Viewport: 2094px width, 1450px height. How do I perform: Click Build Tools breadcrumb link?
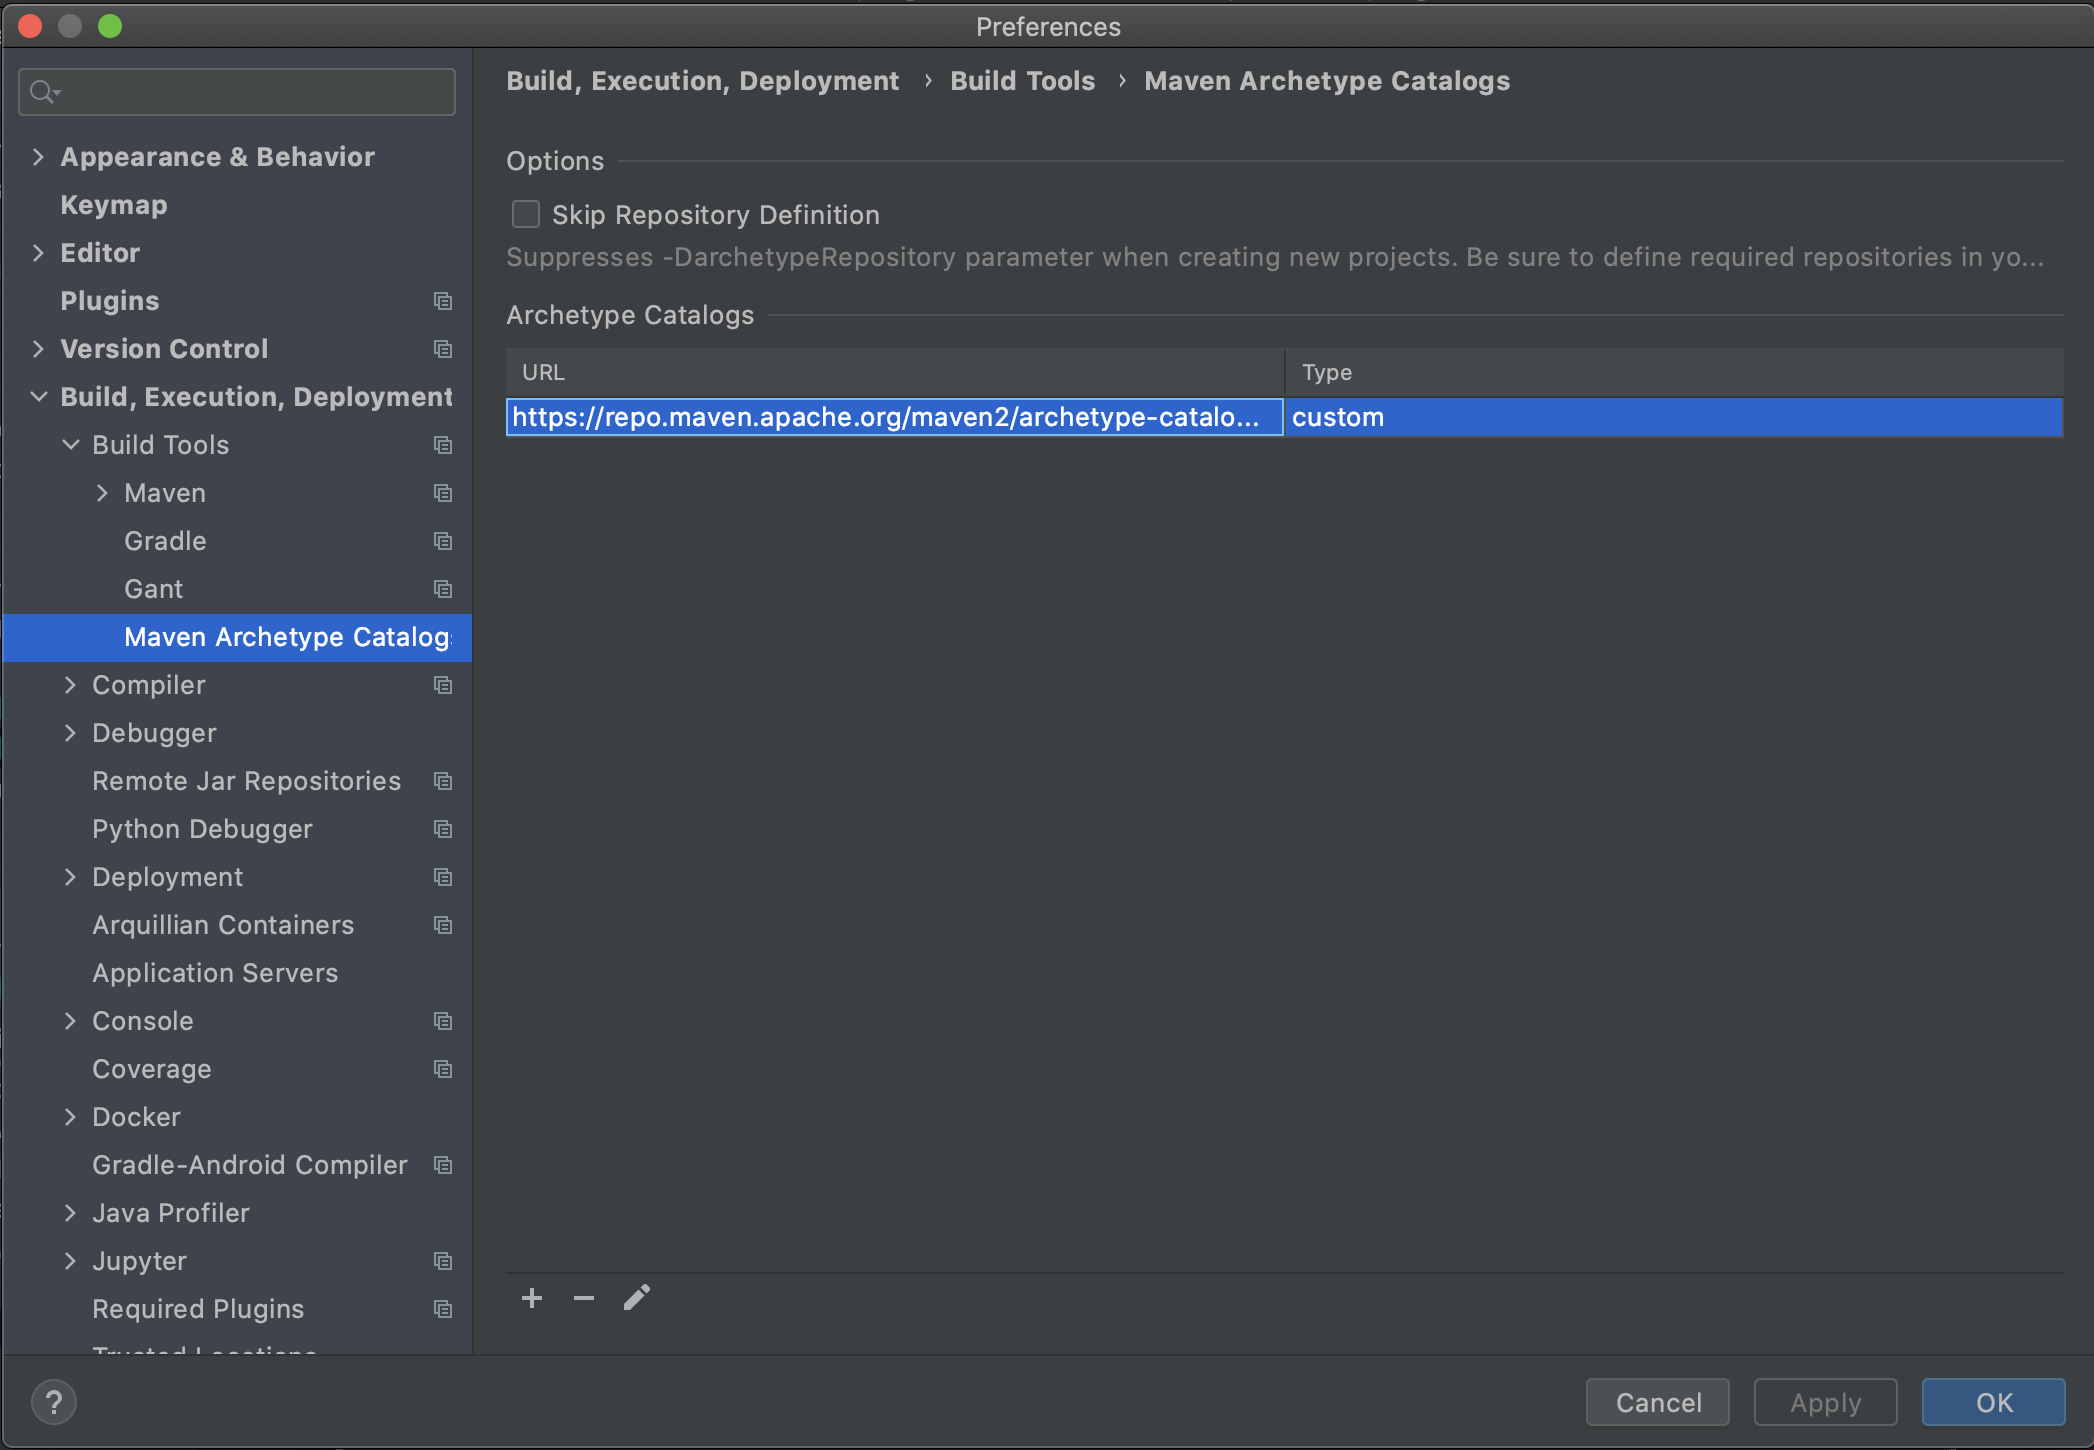tap(1022, 81)
